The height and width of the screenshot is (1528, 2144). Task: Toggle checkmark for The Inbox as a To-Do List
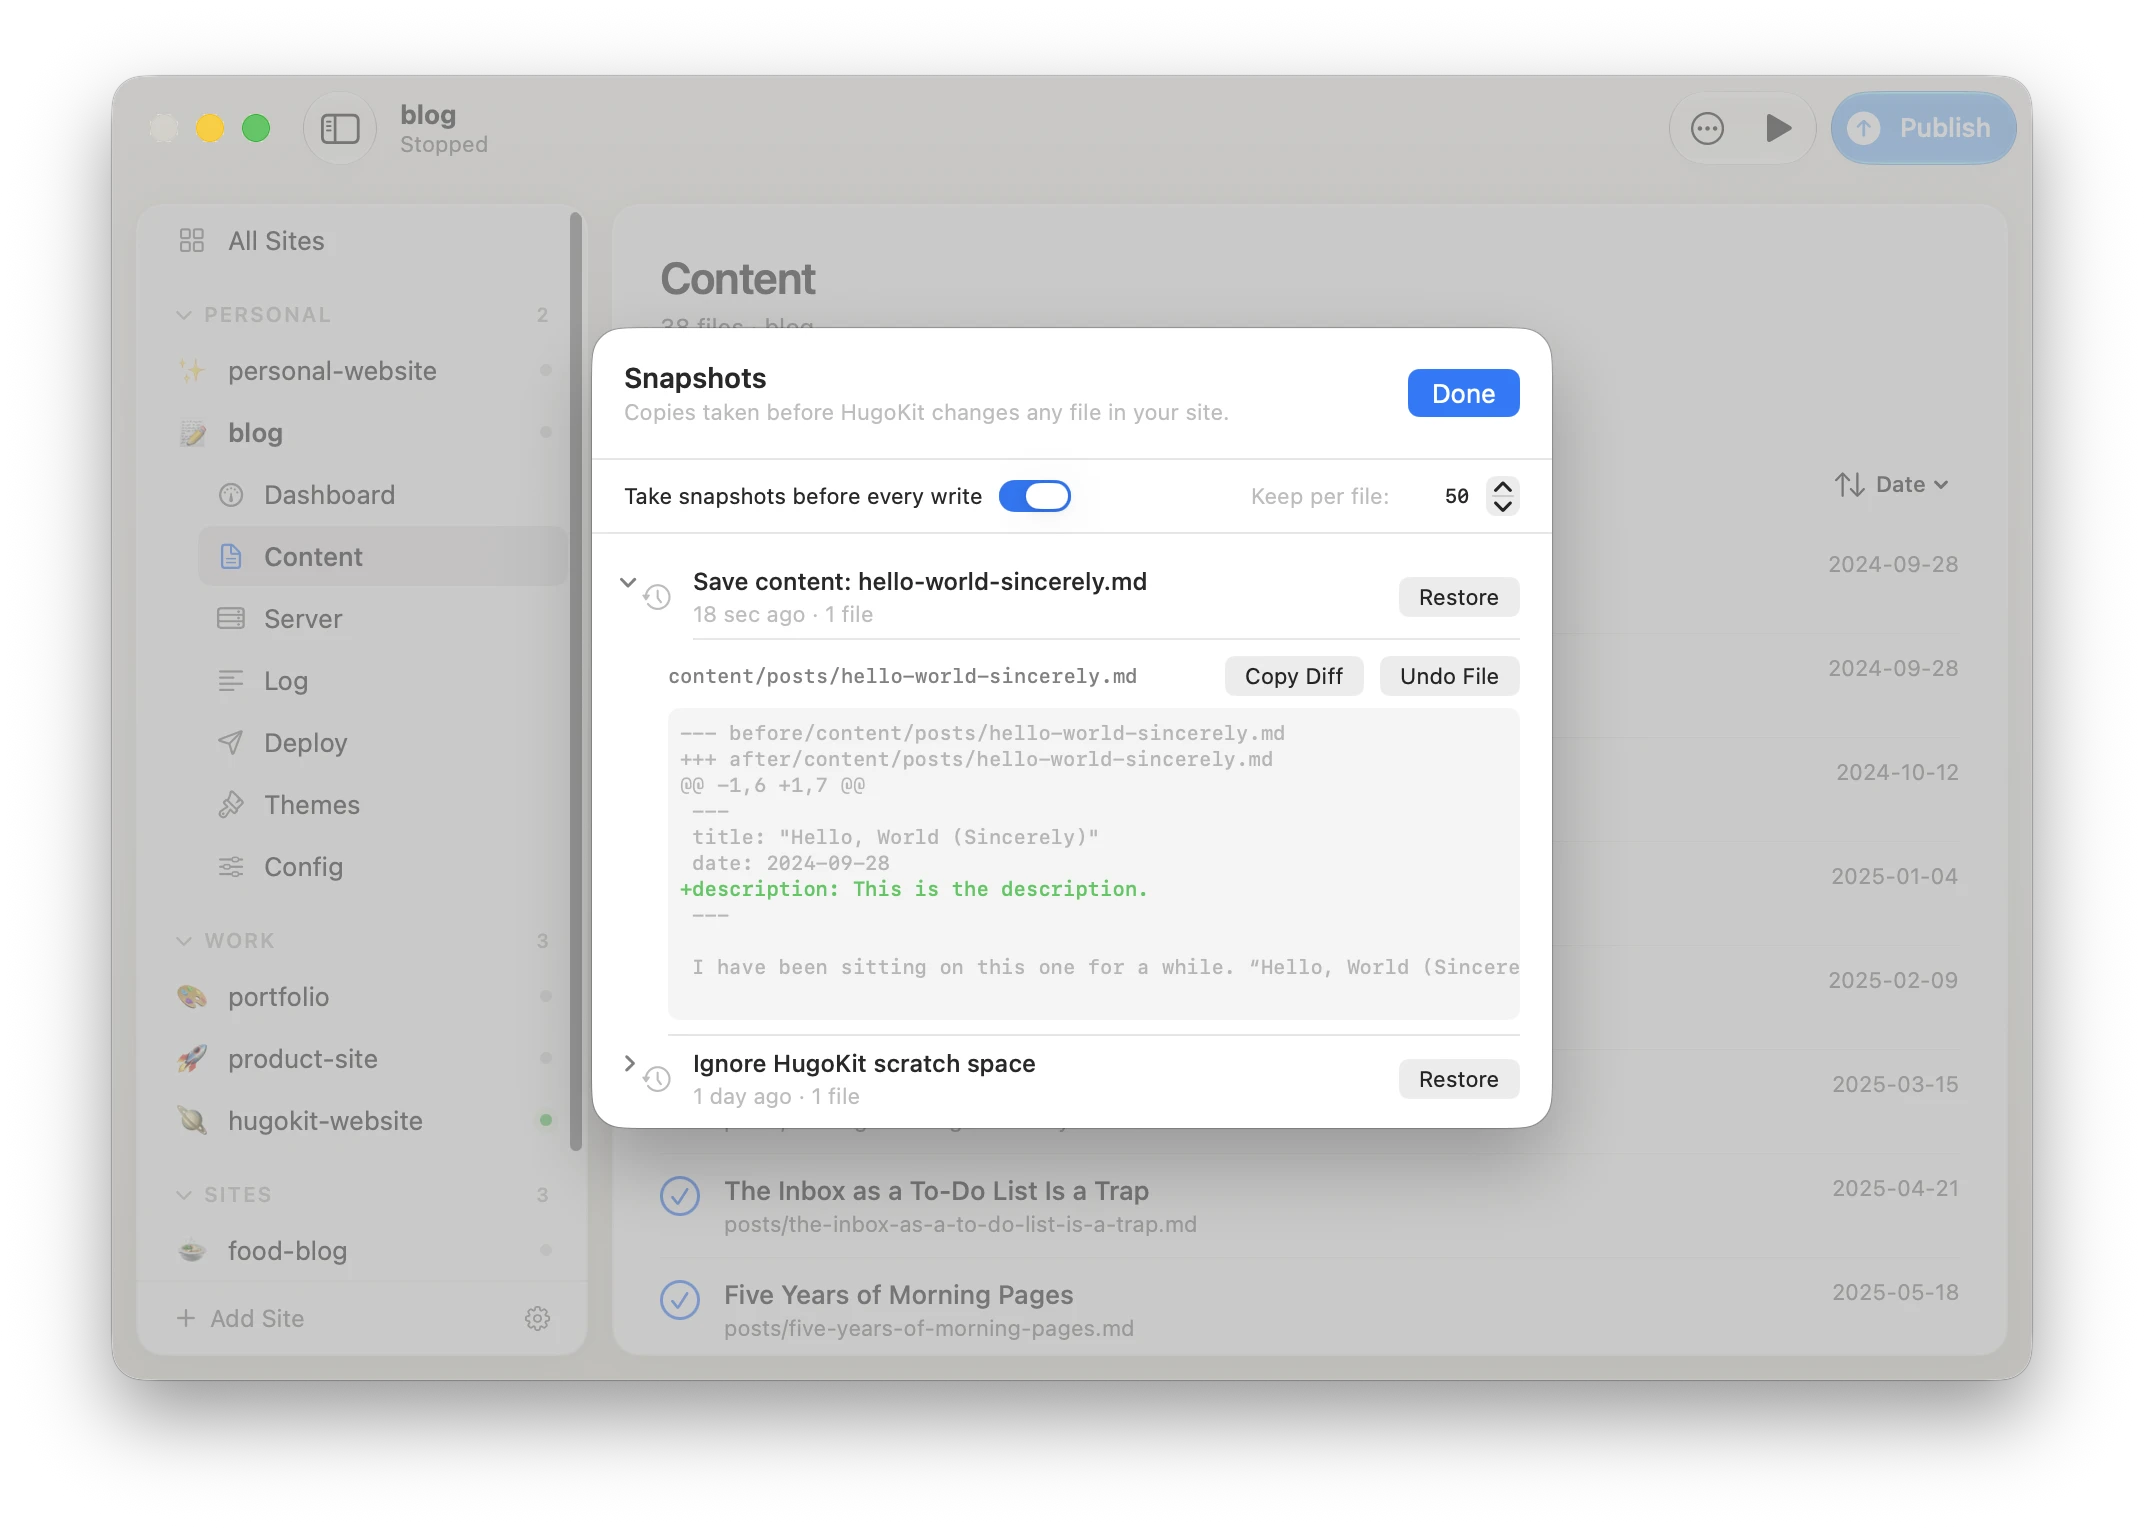680,1196
